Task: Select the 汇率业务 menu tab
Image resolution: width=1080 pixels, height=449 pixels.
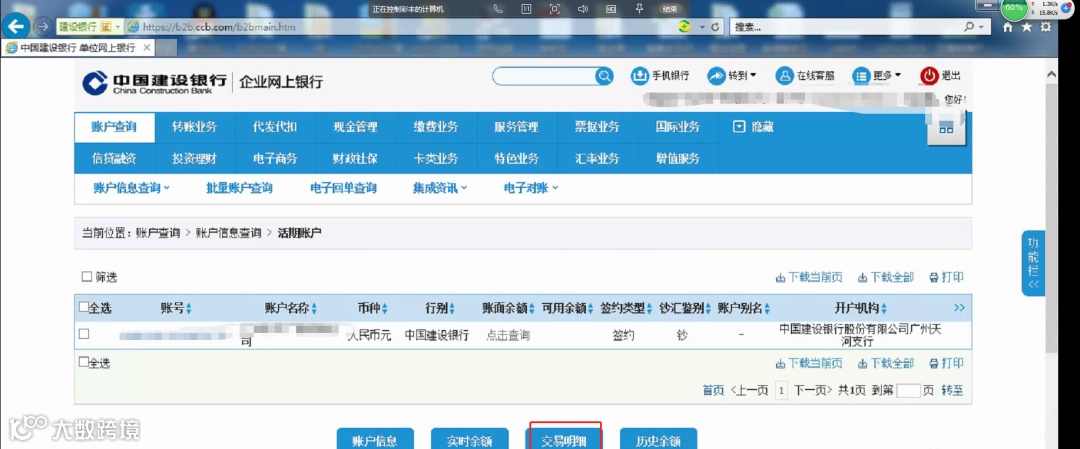Action: tap(597, 158)
